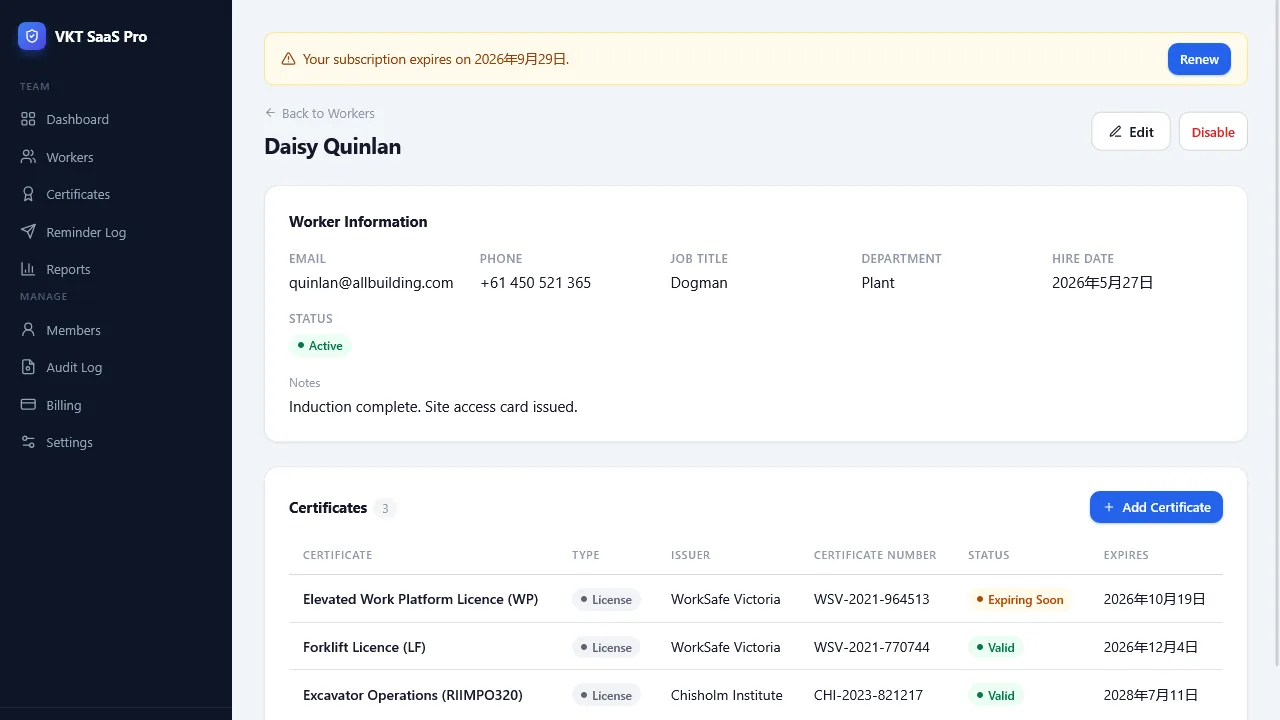
Task: Click the plus icon in Add Certificate
Action: click(1108, 507)
